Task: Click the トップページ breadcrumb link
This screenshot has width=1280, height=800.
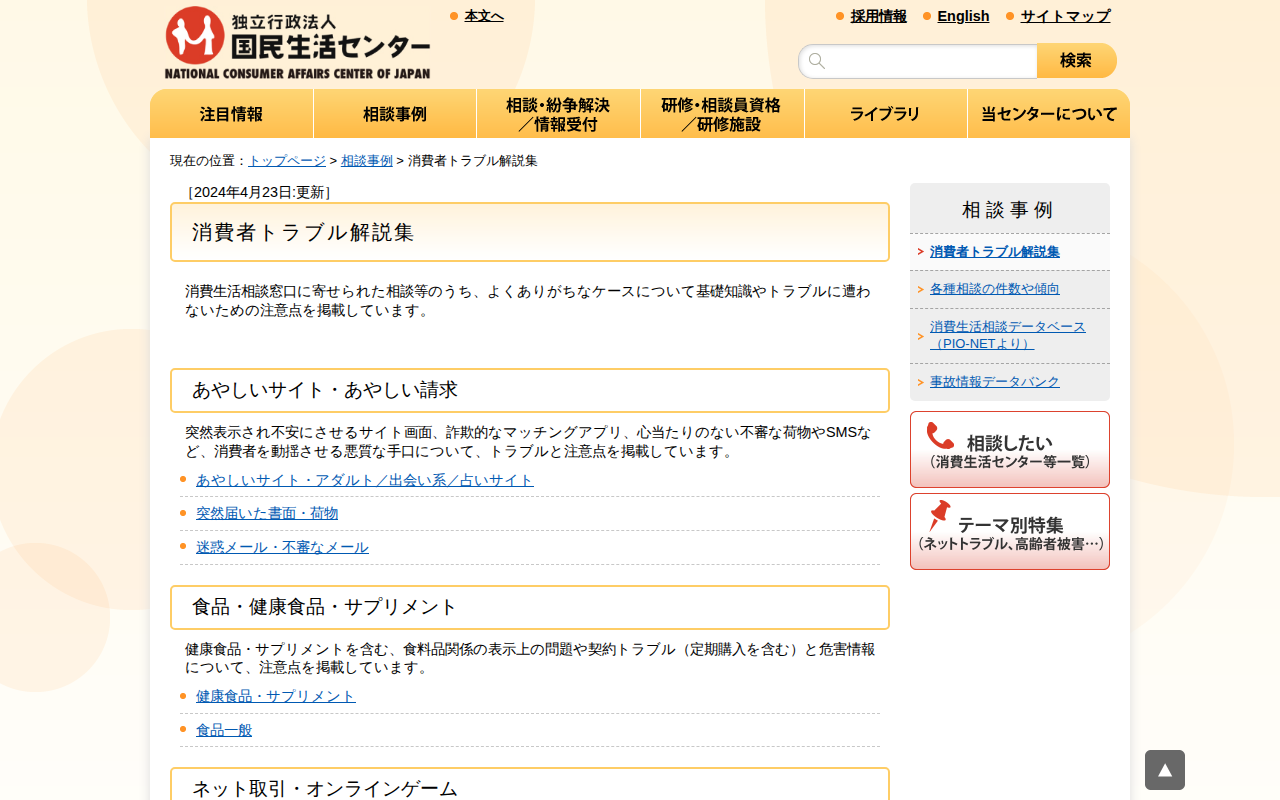Action: tap(287, 160)
